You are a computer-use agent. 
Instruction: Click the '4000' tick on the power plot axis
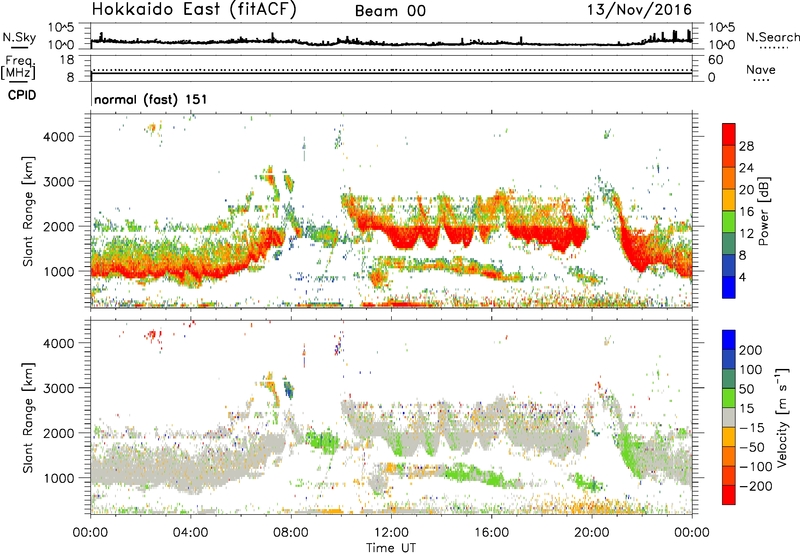tap(59, 137)
